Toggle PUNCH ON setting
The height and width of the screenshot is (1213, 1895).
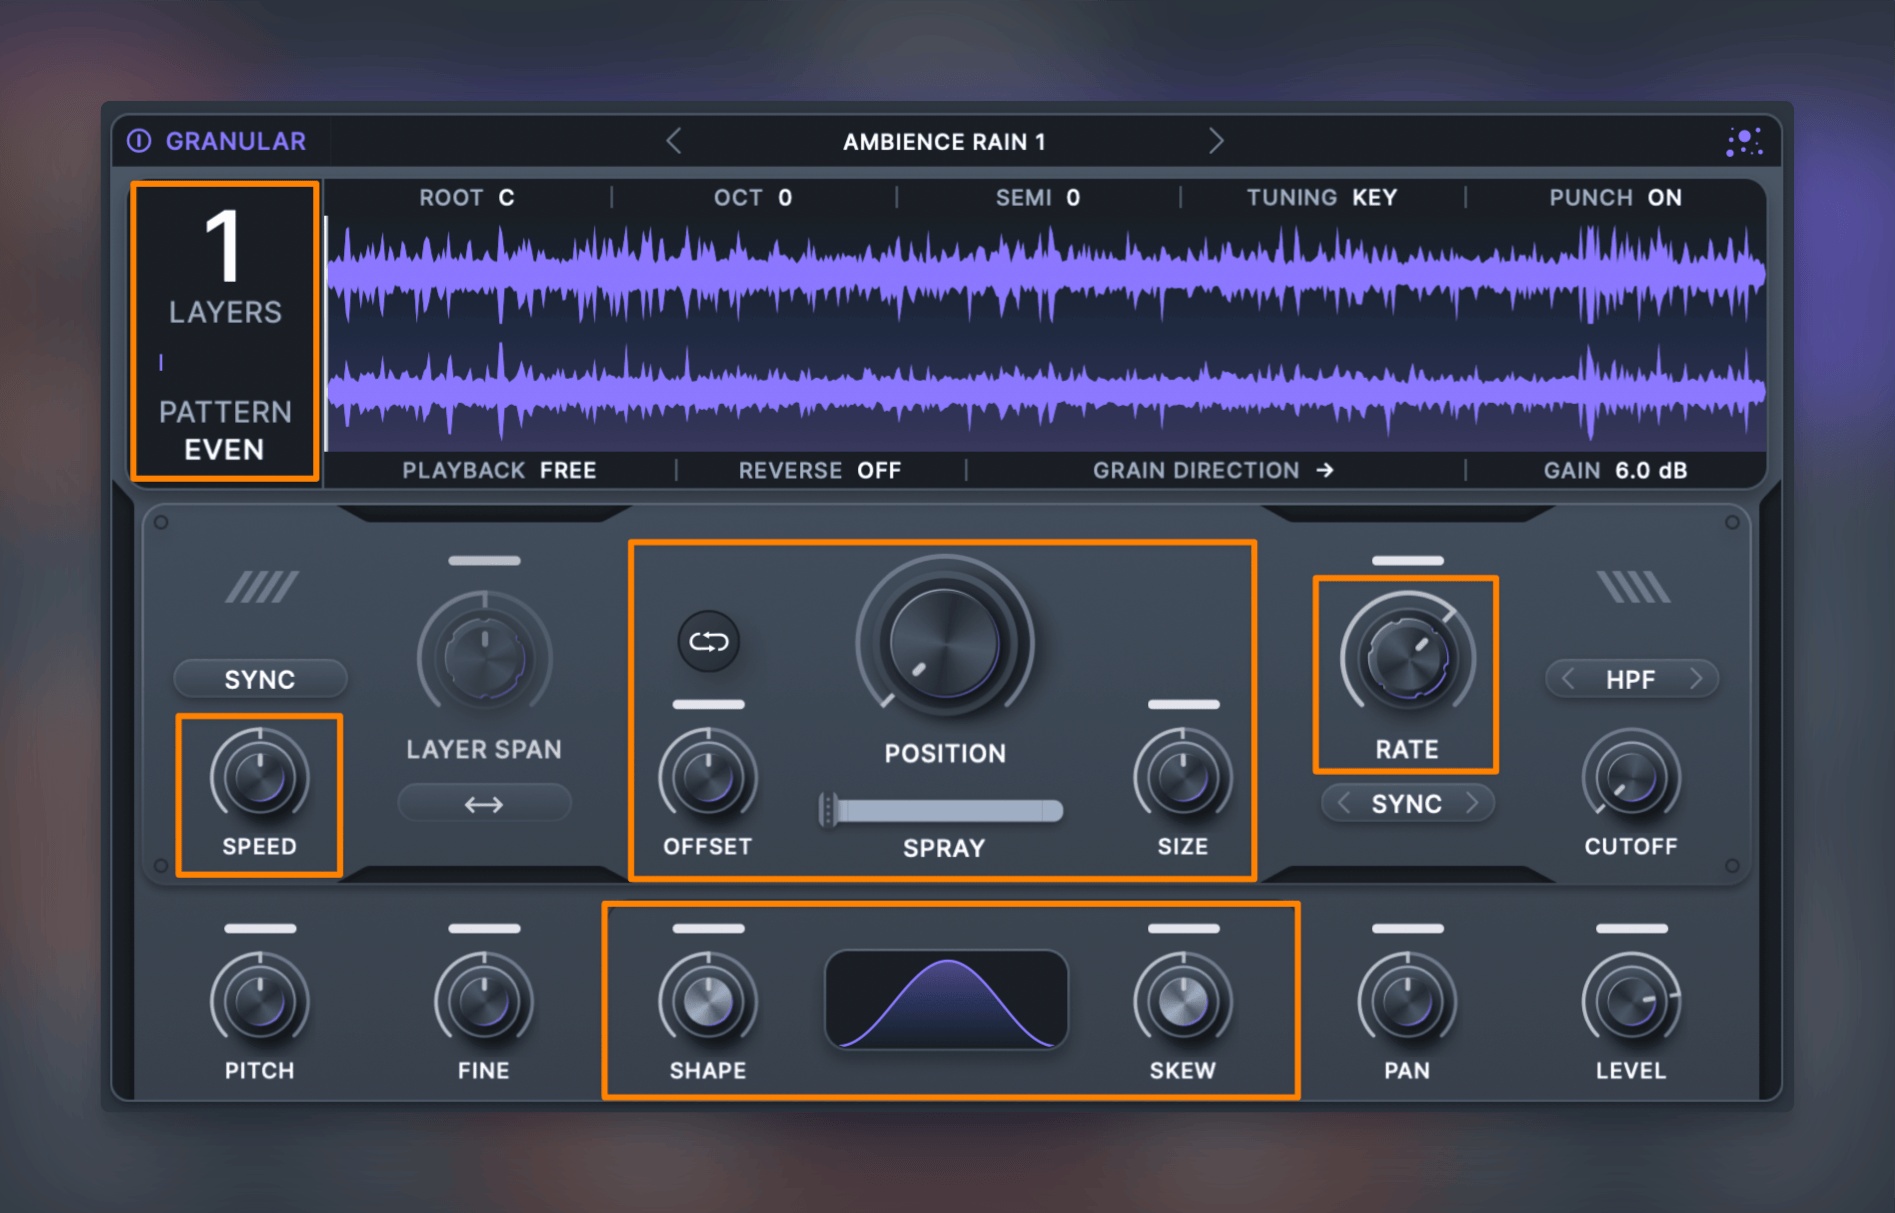1615,197
